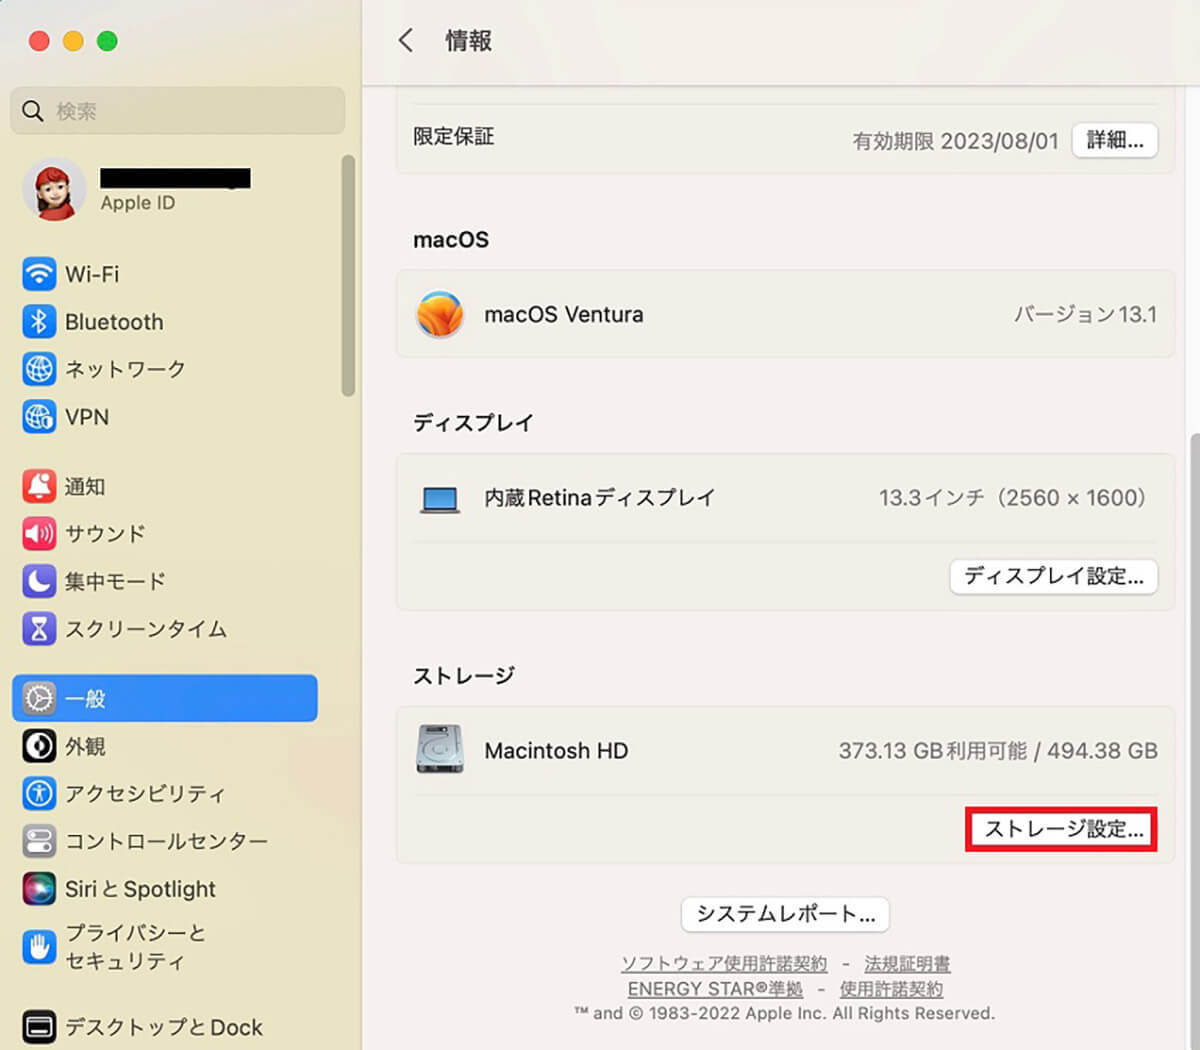Open Siri と Spotlight icon

(39, 888)
